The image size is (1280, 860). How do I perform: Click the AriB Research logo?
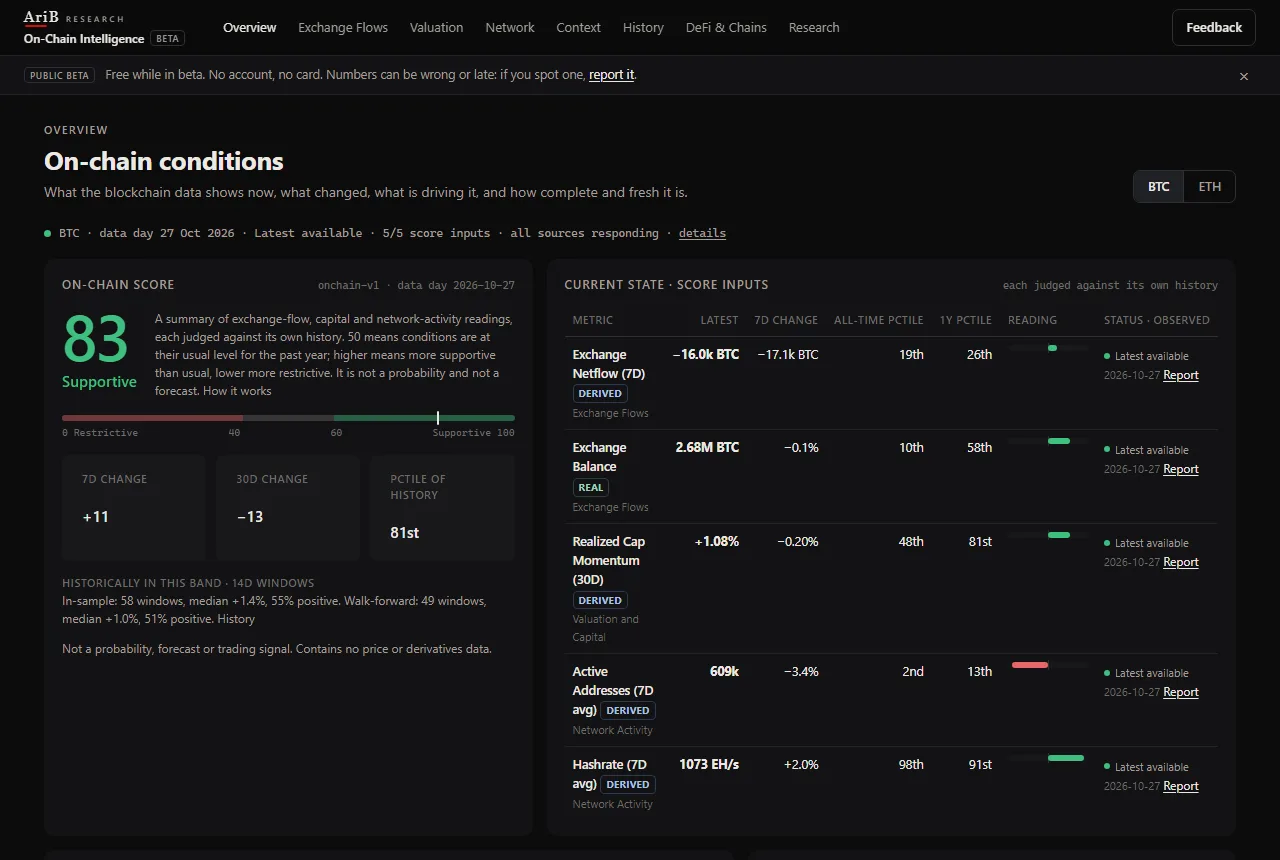pyautogui.click(x=74, y=18)
